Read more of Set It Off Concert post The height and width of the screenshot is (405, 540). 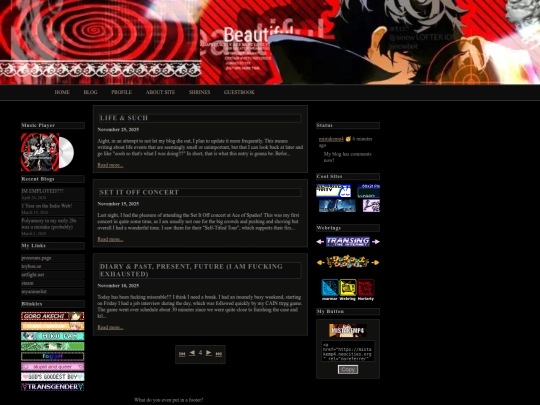[110, 239]
